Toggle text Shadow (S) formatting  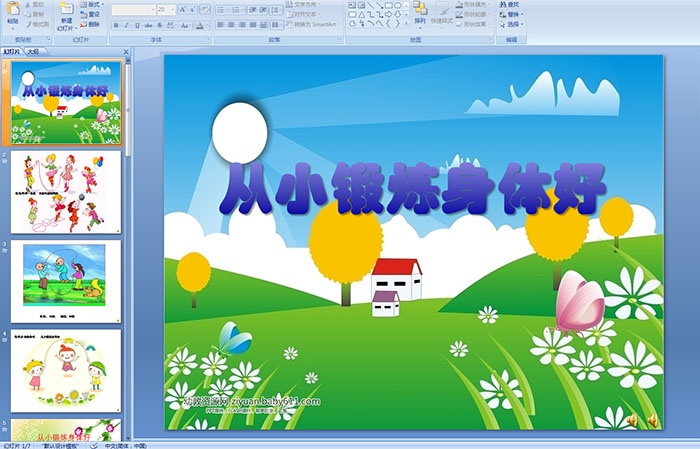(159, 25)
